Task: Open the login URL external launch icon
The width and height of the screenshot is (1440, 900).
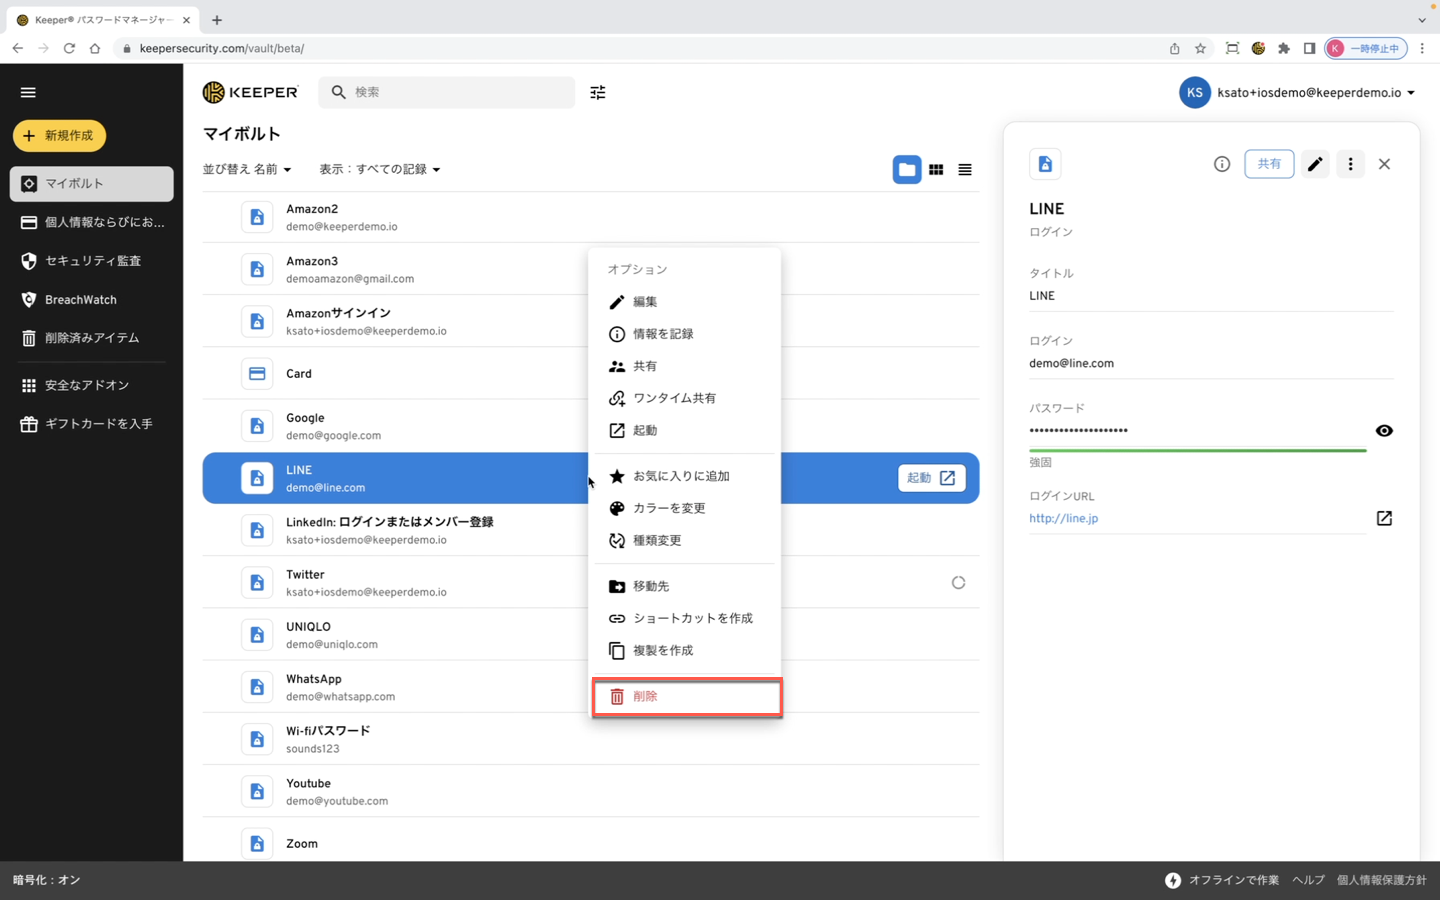Action: [1384, 518]
